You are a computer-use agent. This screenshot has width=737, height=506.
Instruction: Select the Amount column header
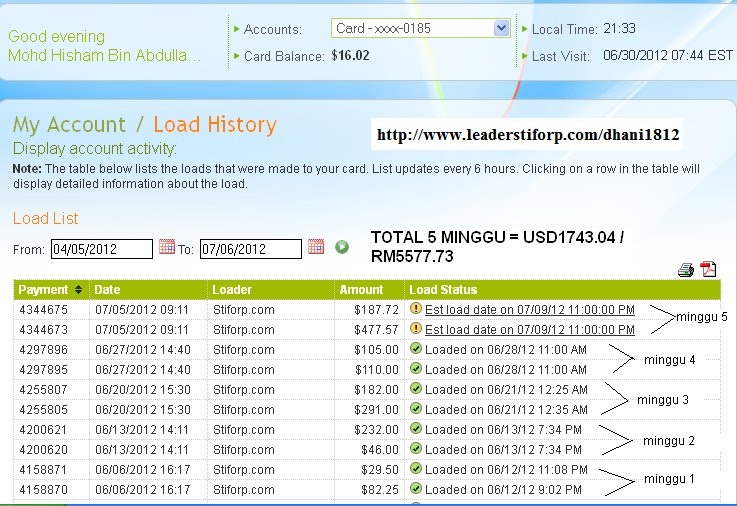tap(361, 289)
